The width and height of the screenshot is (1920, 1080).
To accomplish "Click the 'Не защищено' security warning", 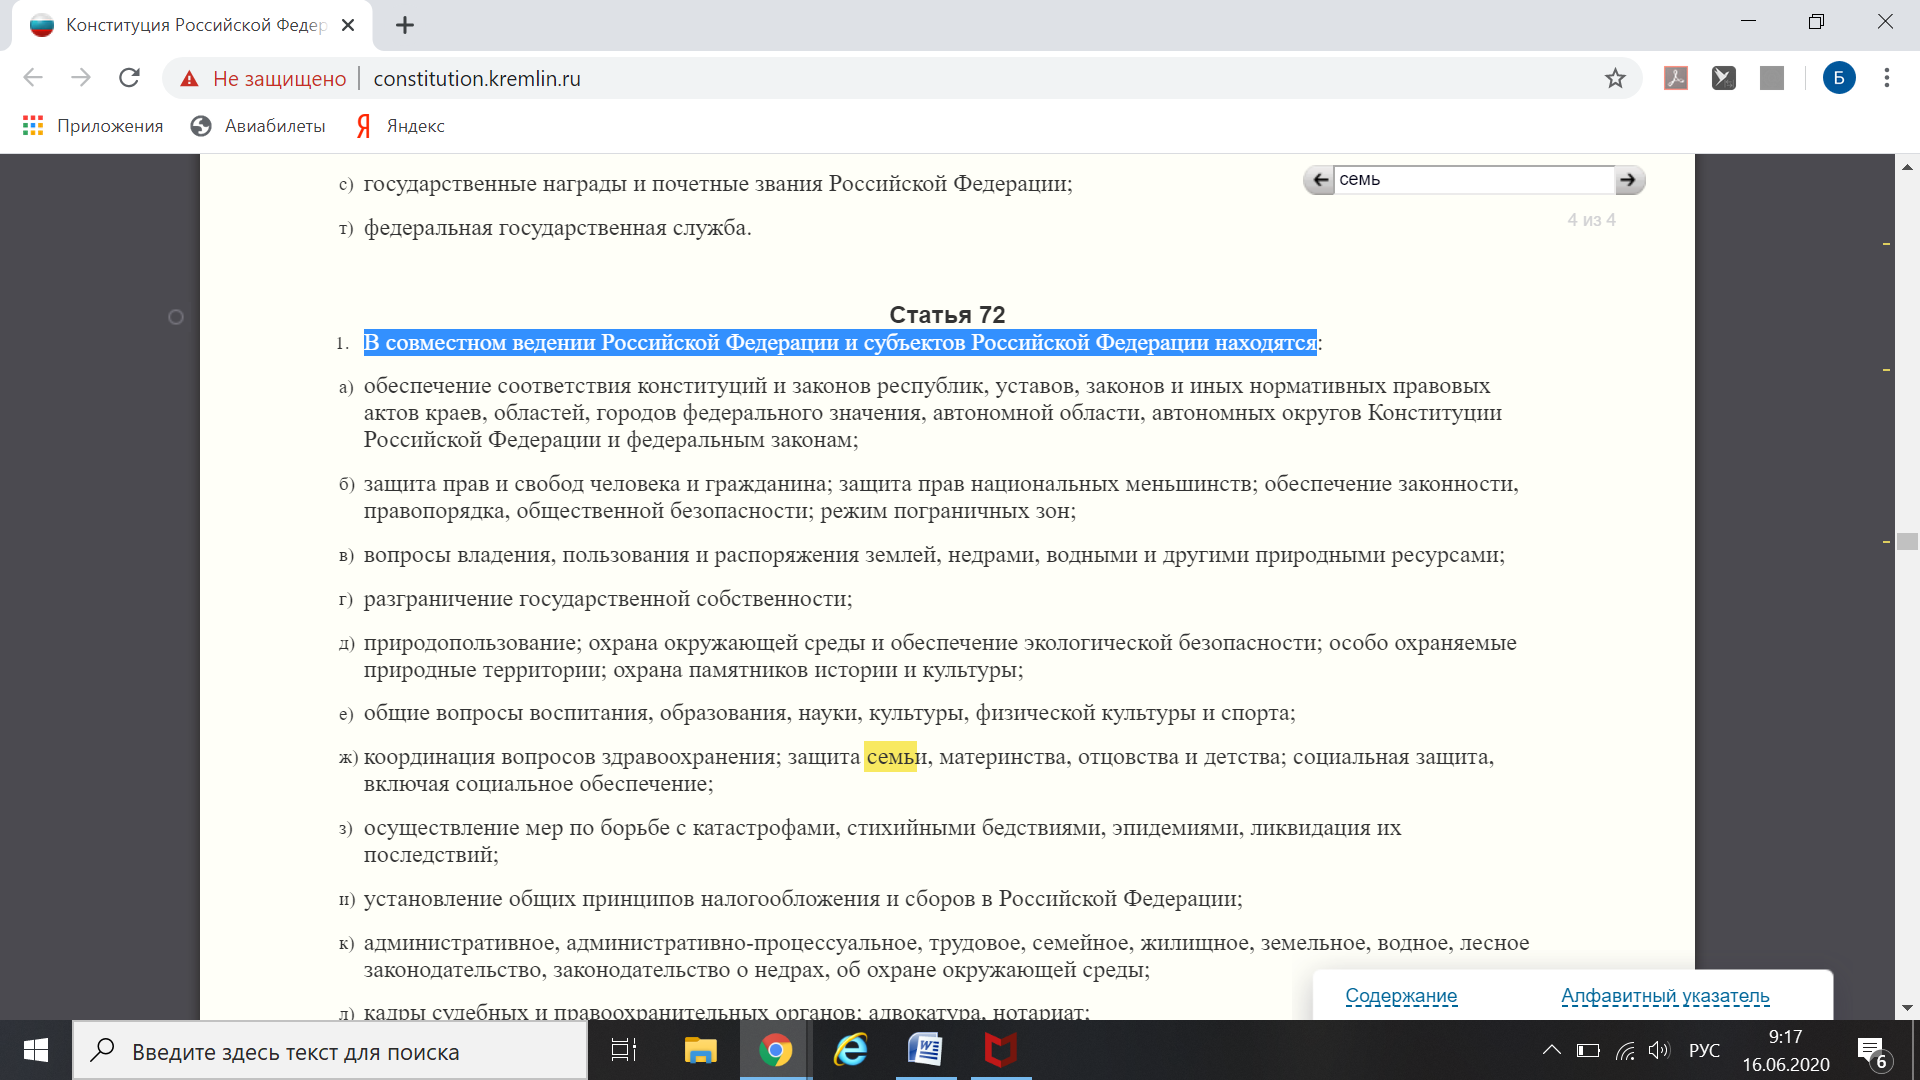I will coord(263,79).
